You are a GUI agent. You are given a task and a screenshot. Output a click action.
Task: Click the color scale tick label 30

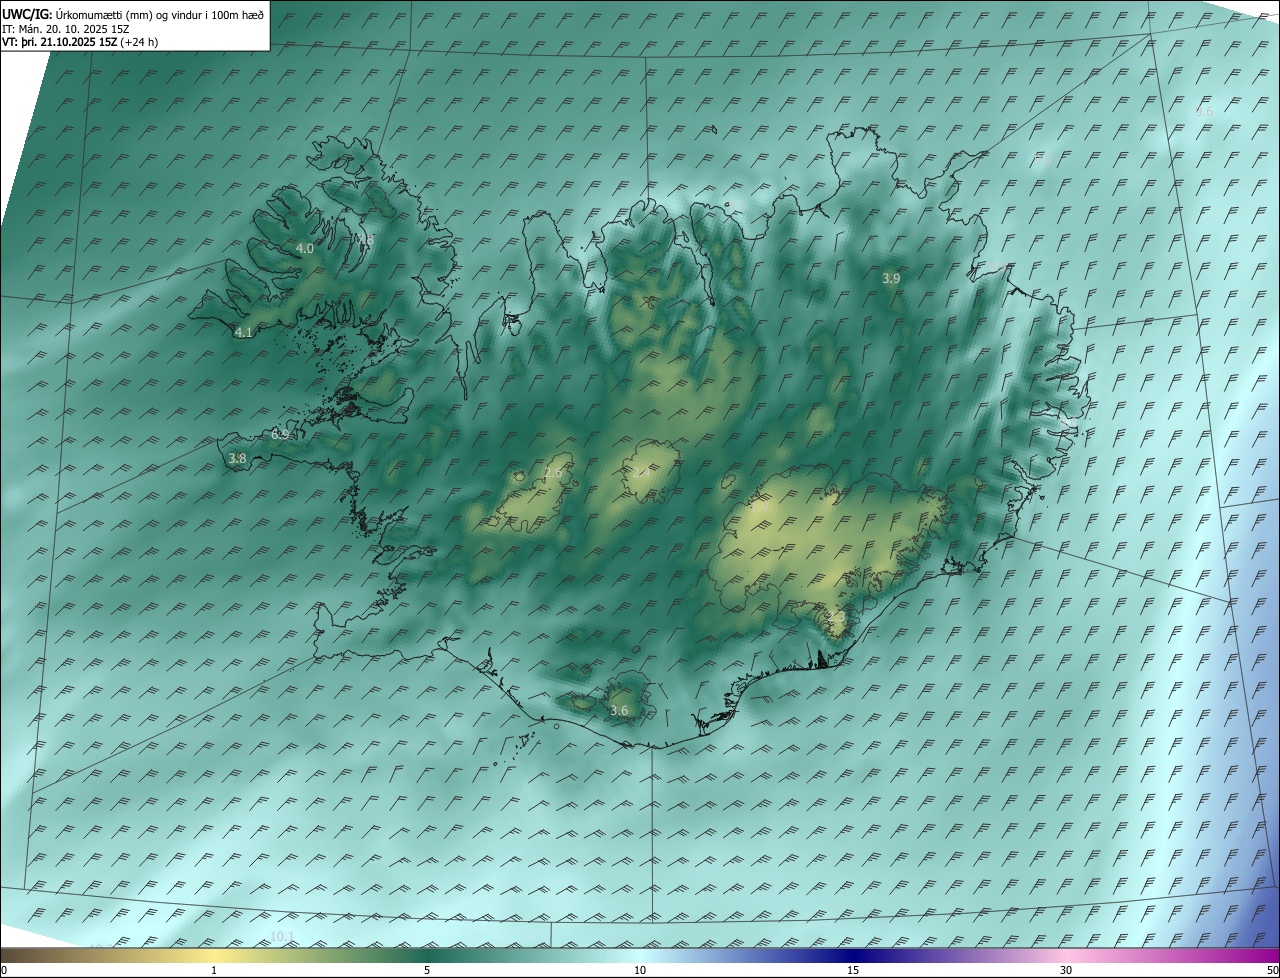click(x=1066, y=970)
